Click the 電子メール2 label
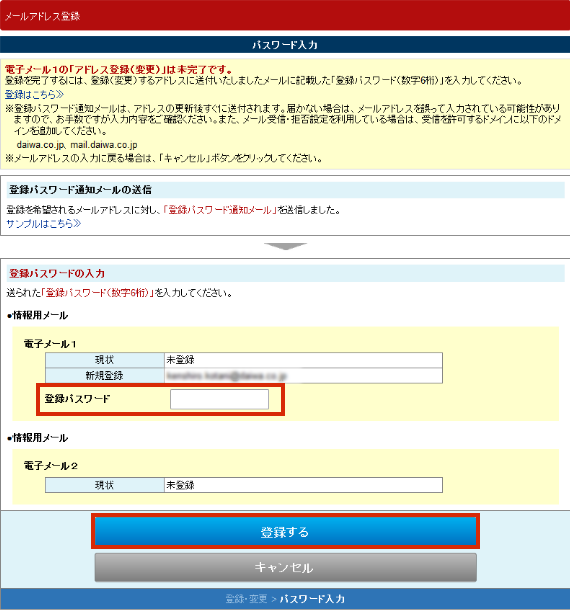The width and height of the screenshot is (570, 610). click(51, 466)
